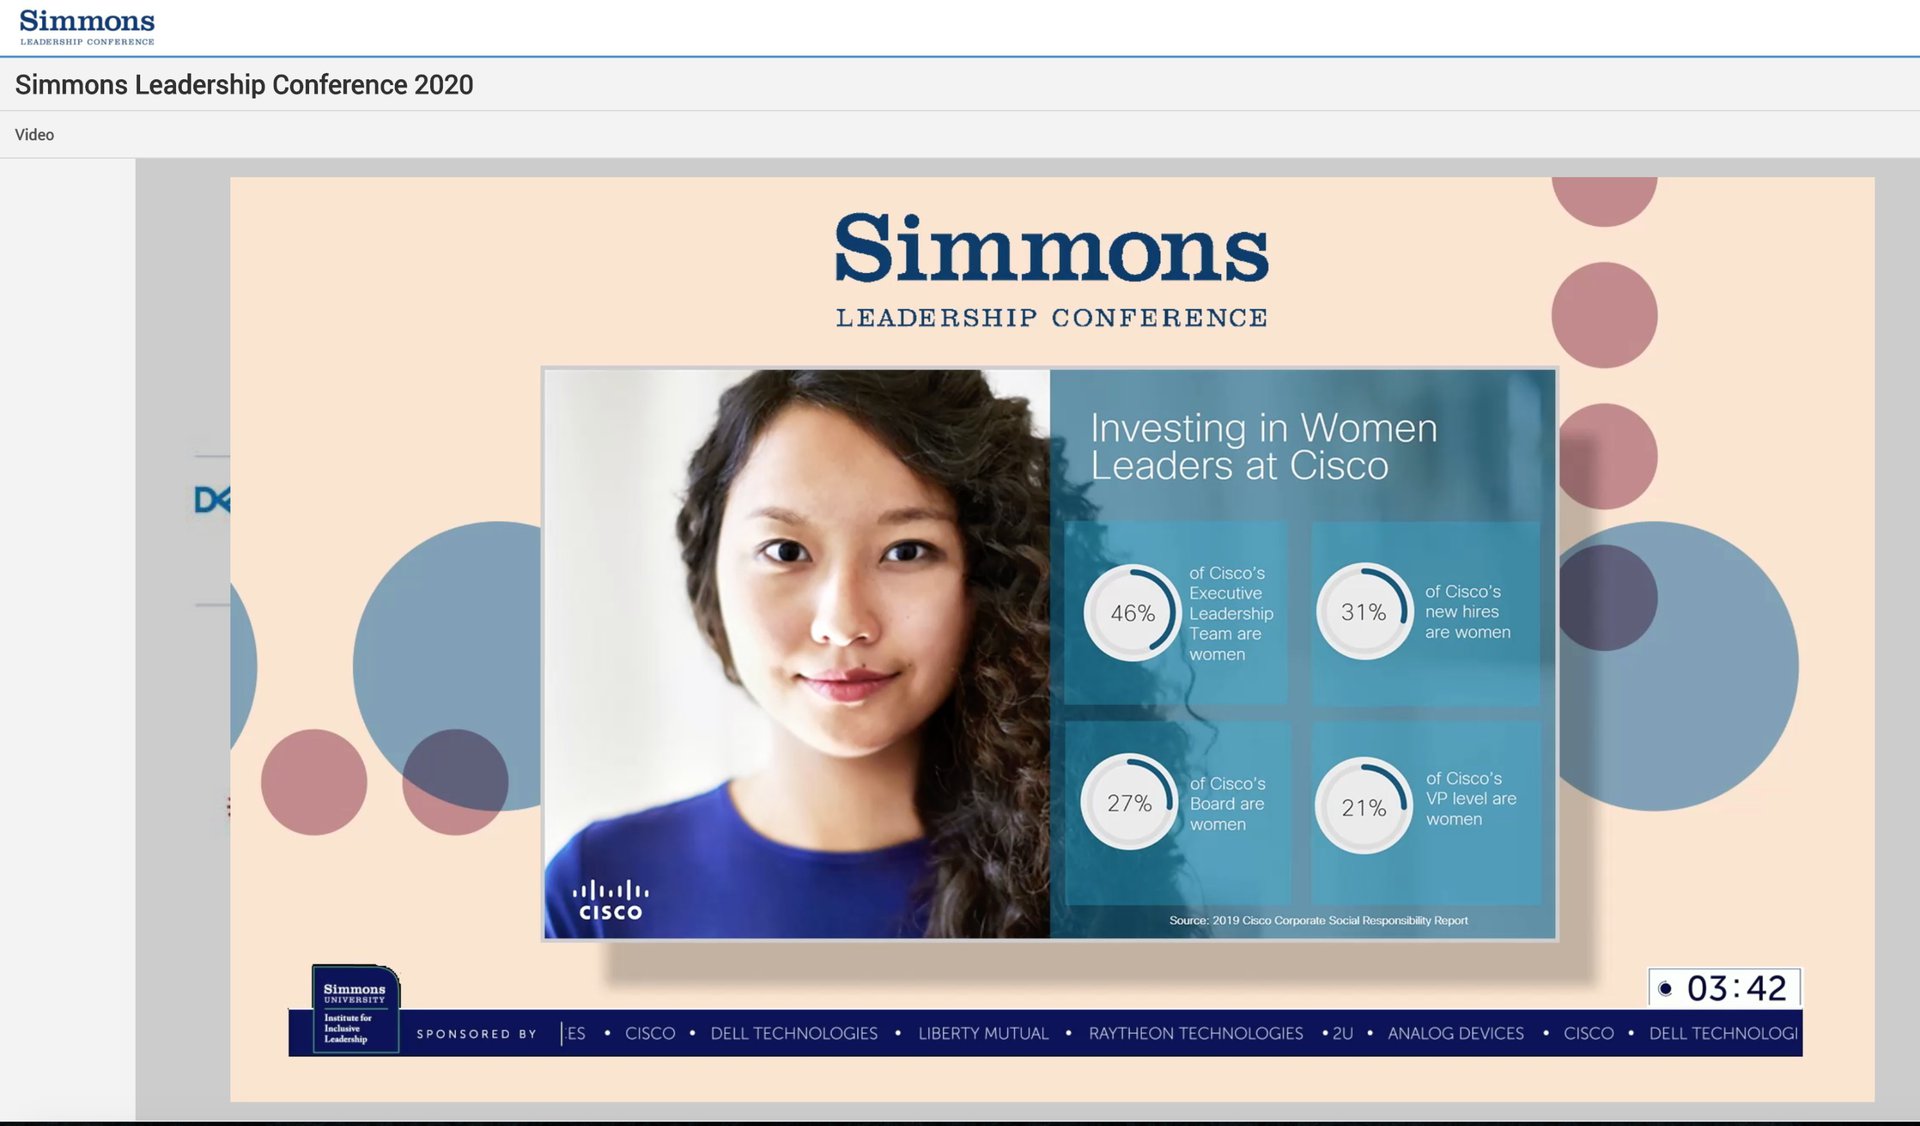Click the 46% circular chart

click(1132, 613)
